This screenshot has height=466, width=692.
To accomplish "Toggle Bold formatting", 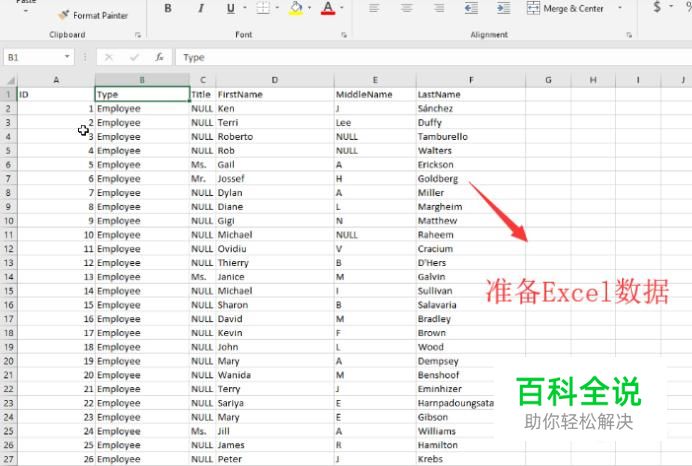I will [168, 8].
